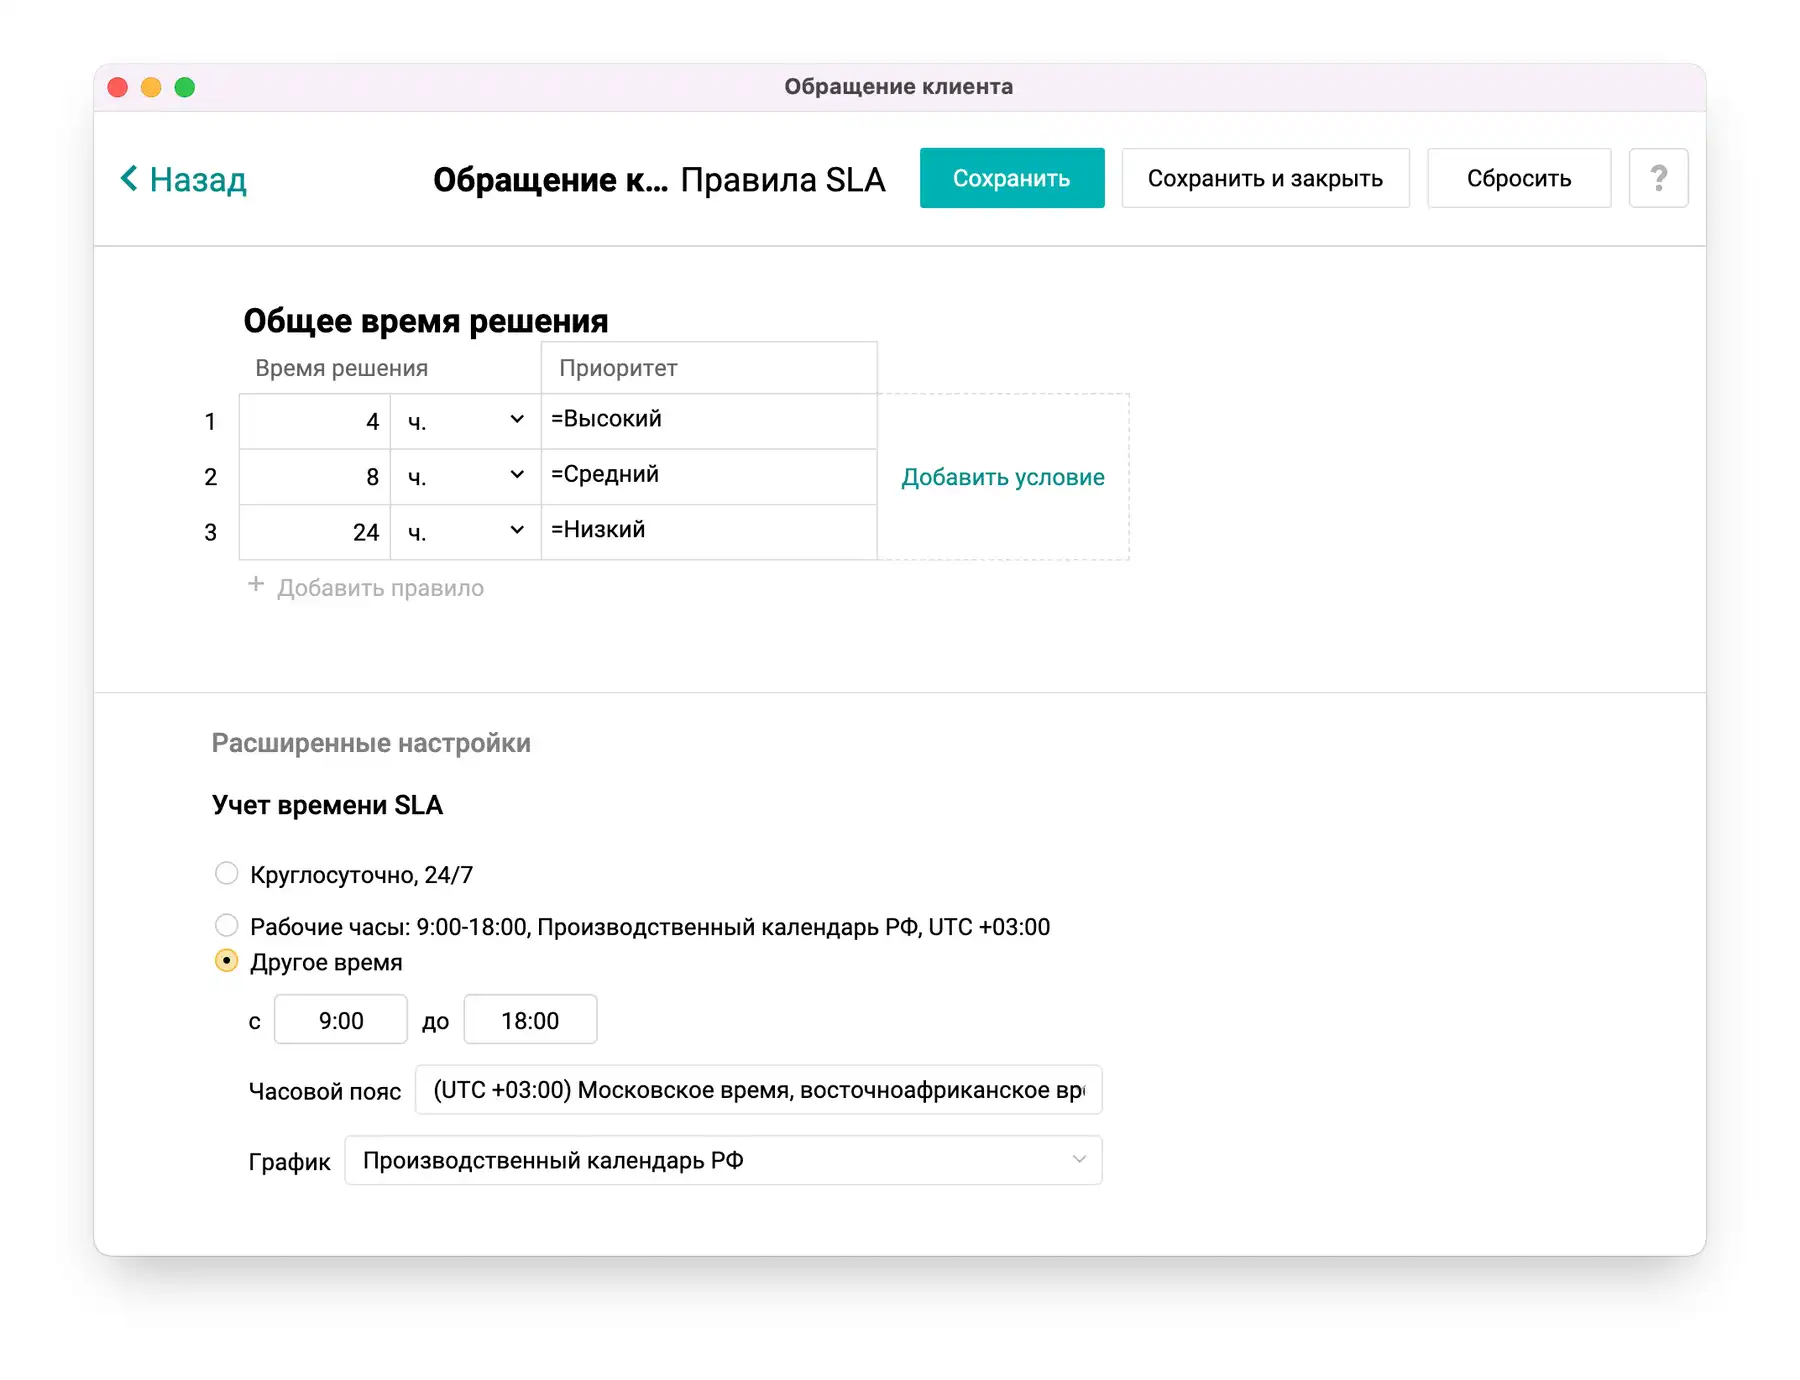Click the resolution time field with value 4

pos(315,421)
